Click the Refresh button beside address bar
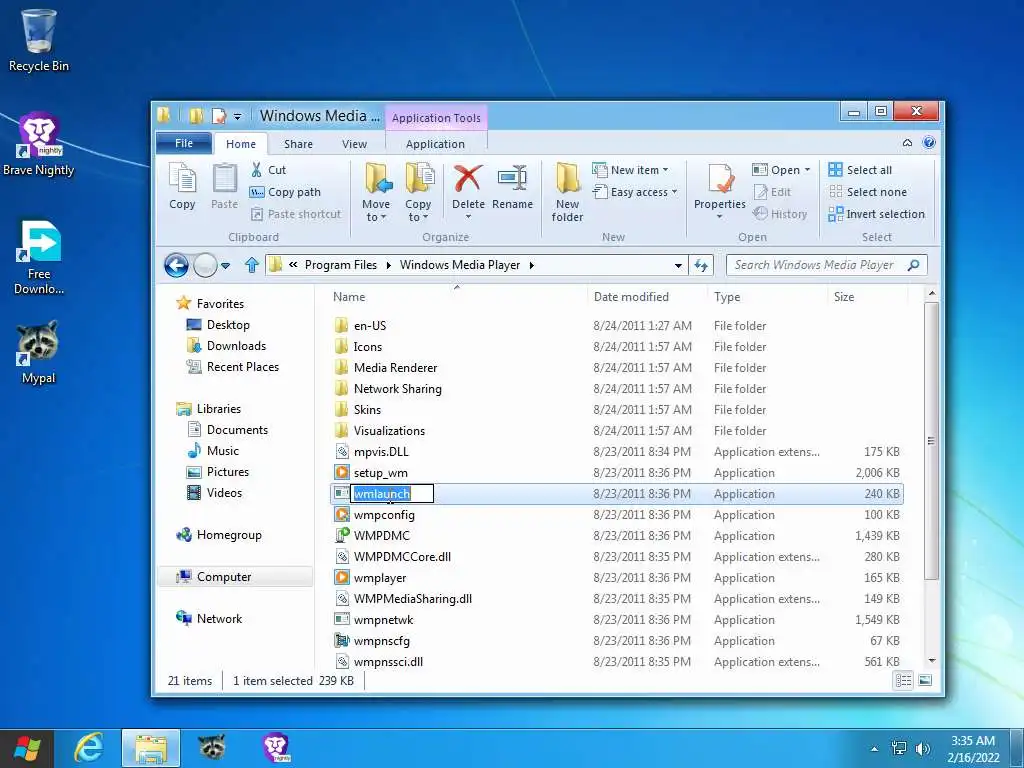The width and height of the screenshot is (1024, 768). click(701, 265)
